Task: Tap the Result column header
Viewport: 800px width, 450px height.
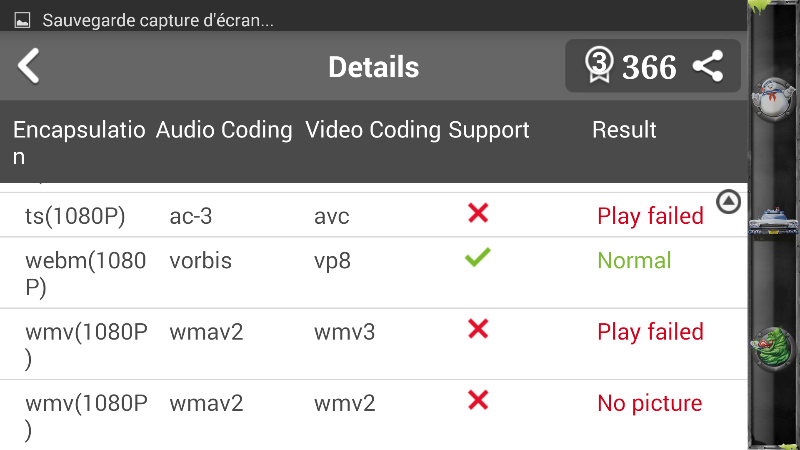Action: (624, 130)
